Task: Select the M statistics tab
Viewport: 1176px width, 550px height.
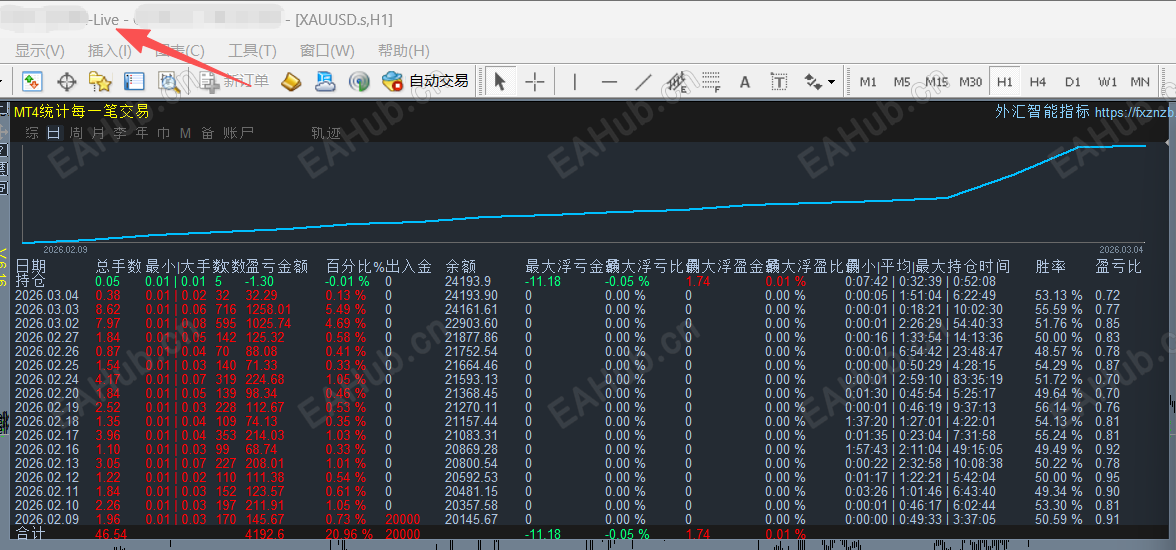Action: (185, 134)
